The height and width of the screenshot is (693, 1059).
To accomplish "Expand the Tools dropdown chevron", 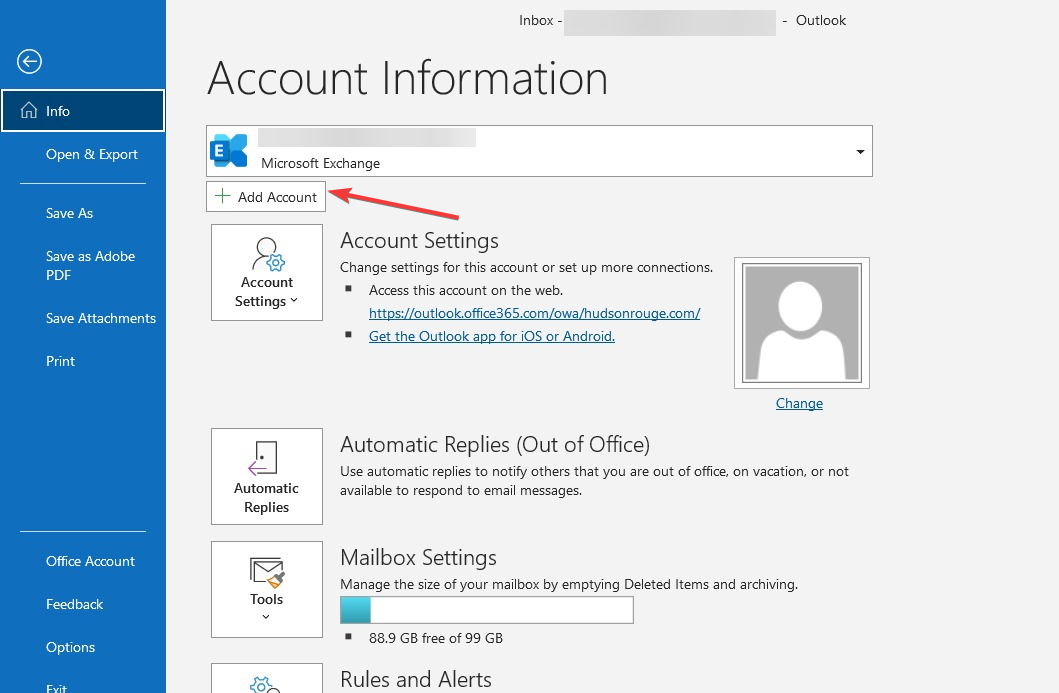I will point(266,617).
